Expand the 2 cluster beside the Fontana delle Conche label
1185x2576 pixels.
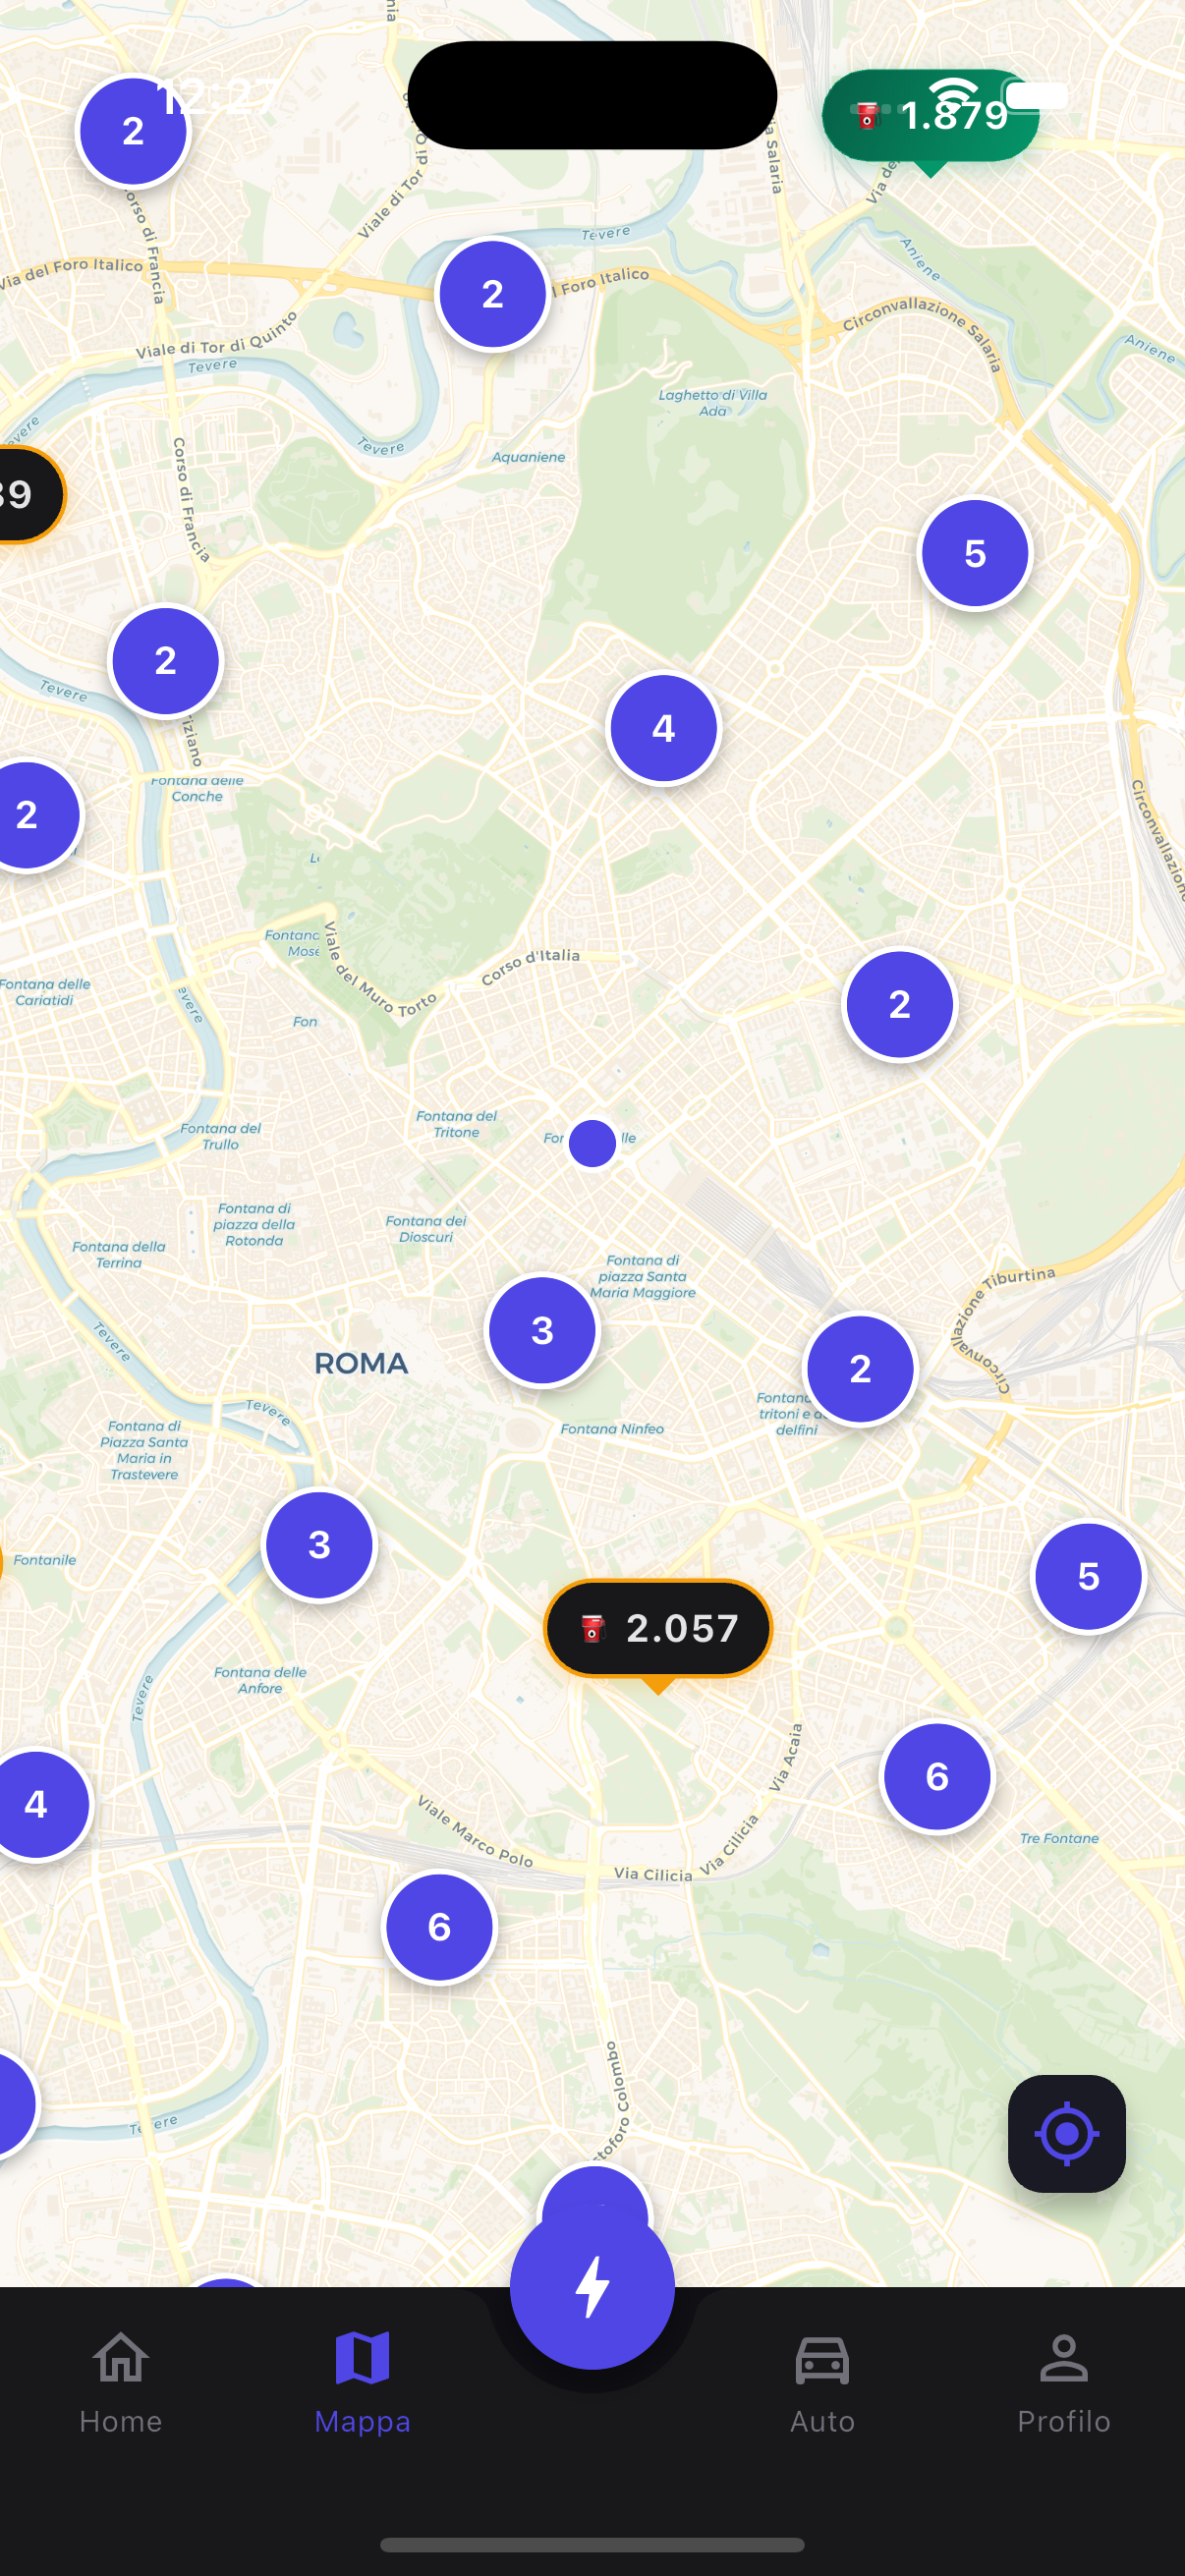click(x=165, y=660)
